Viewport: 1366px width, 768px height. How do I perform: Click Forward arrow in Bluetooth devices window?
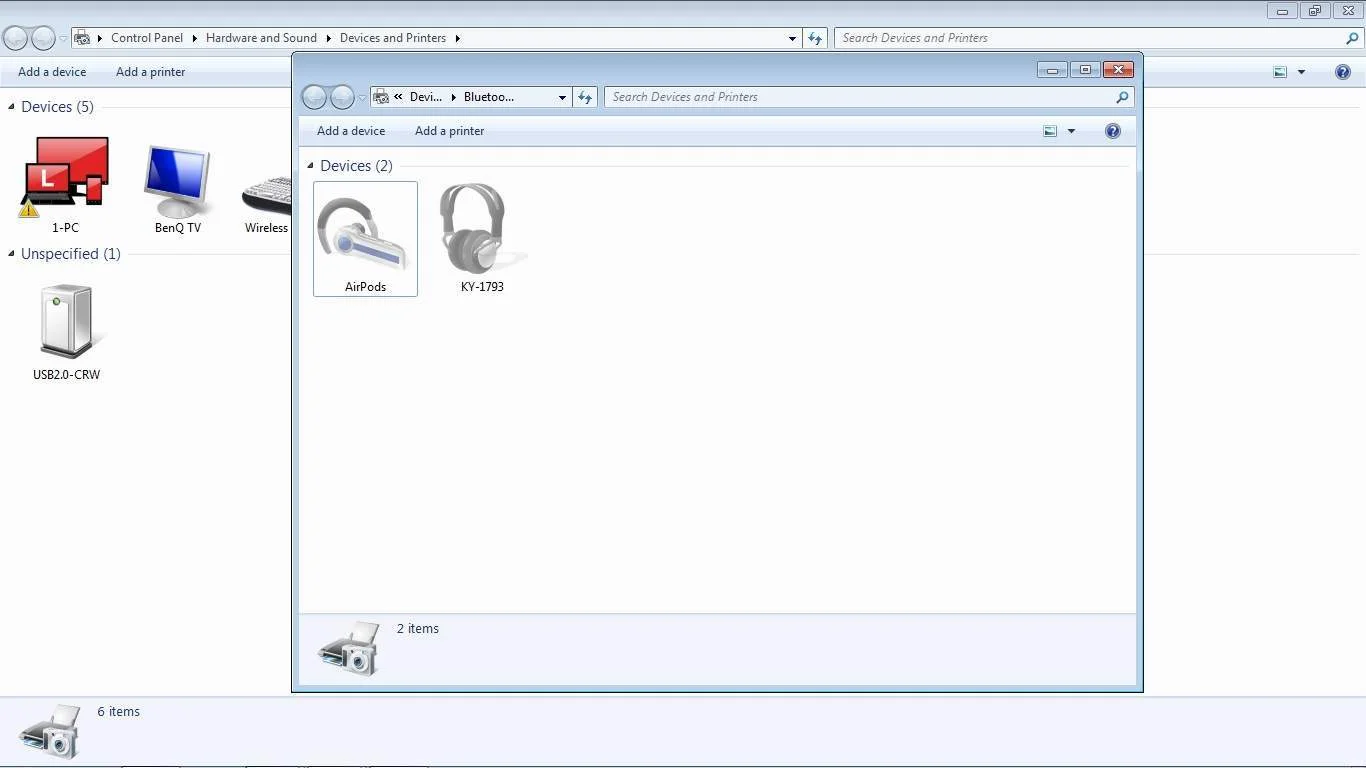(342, 97)
